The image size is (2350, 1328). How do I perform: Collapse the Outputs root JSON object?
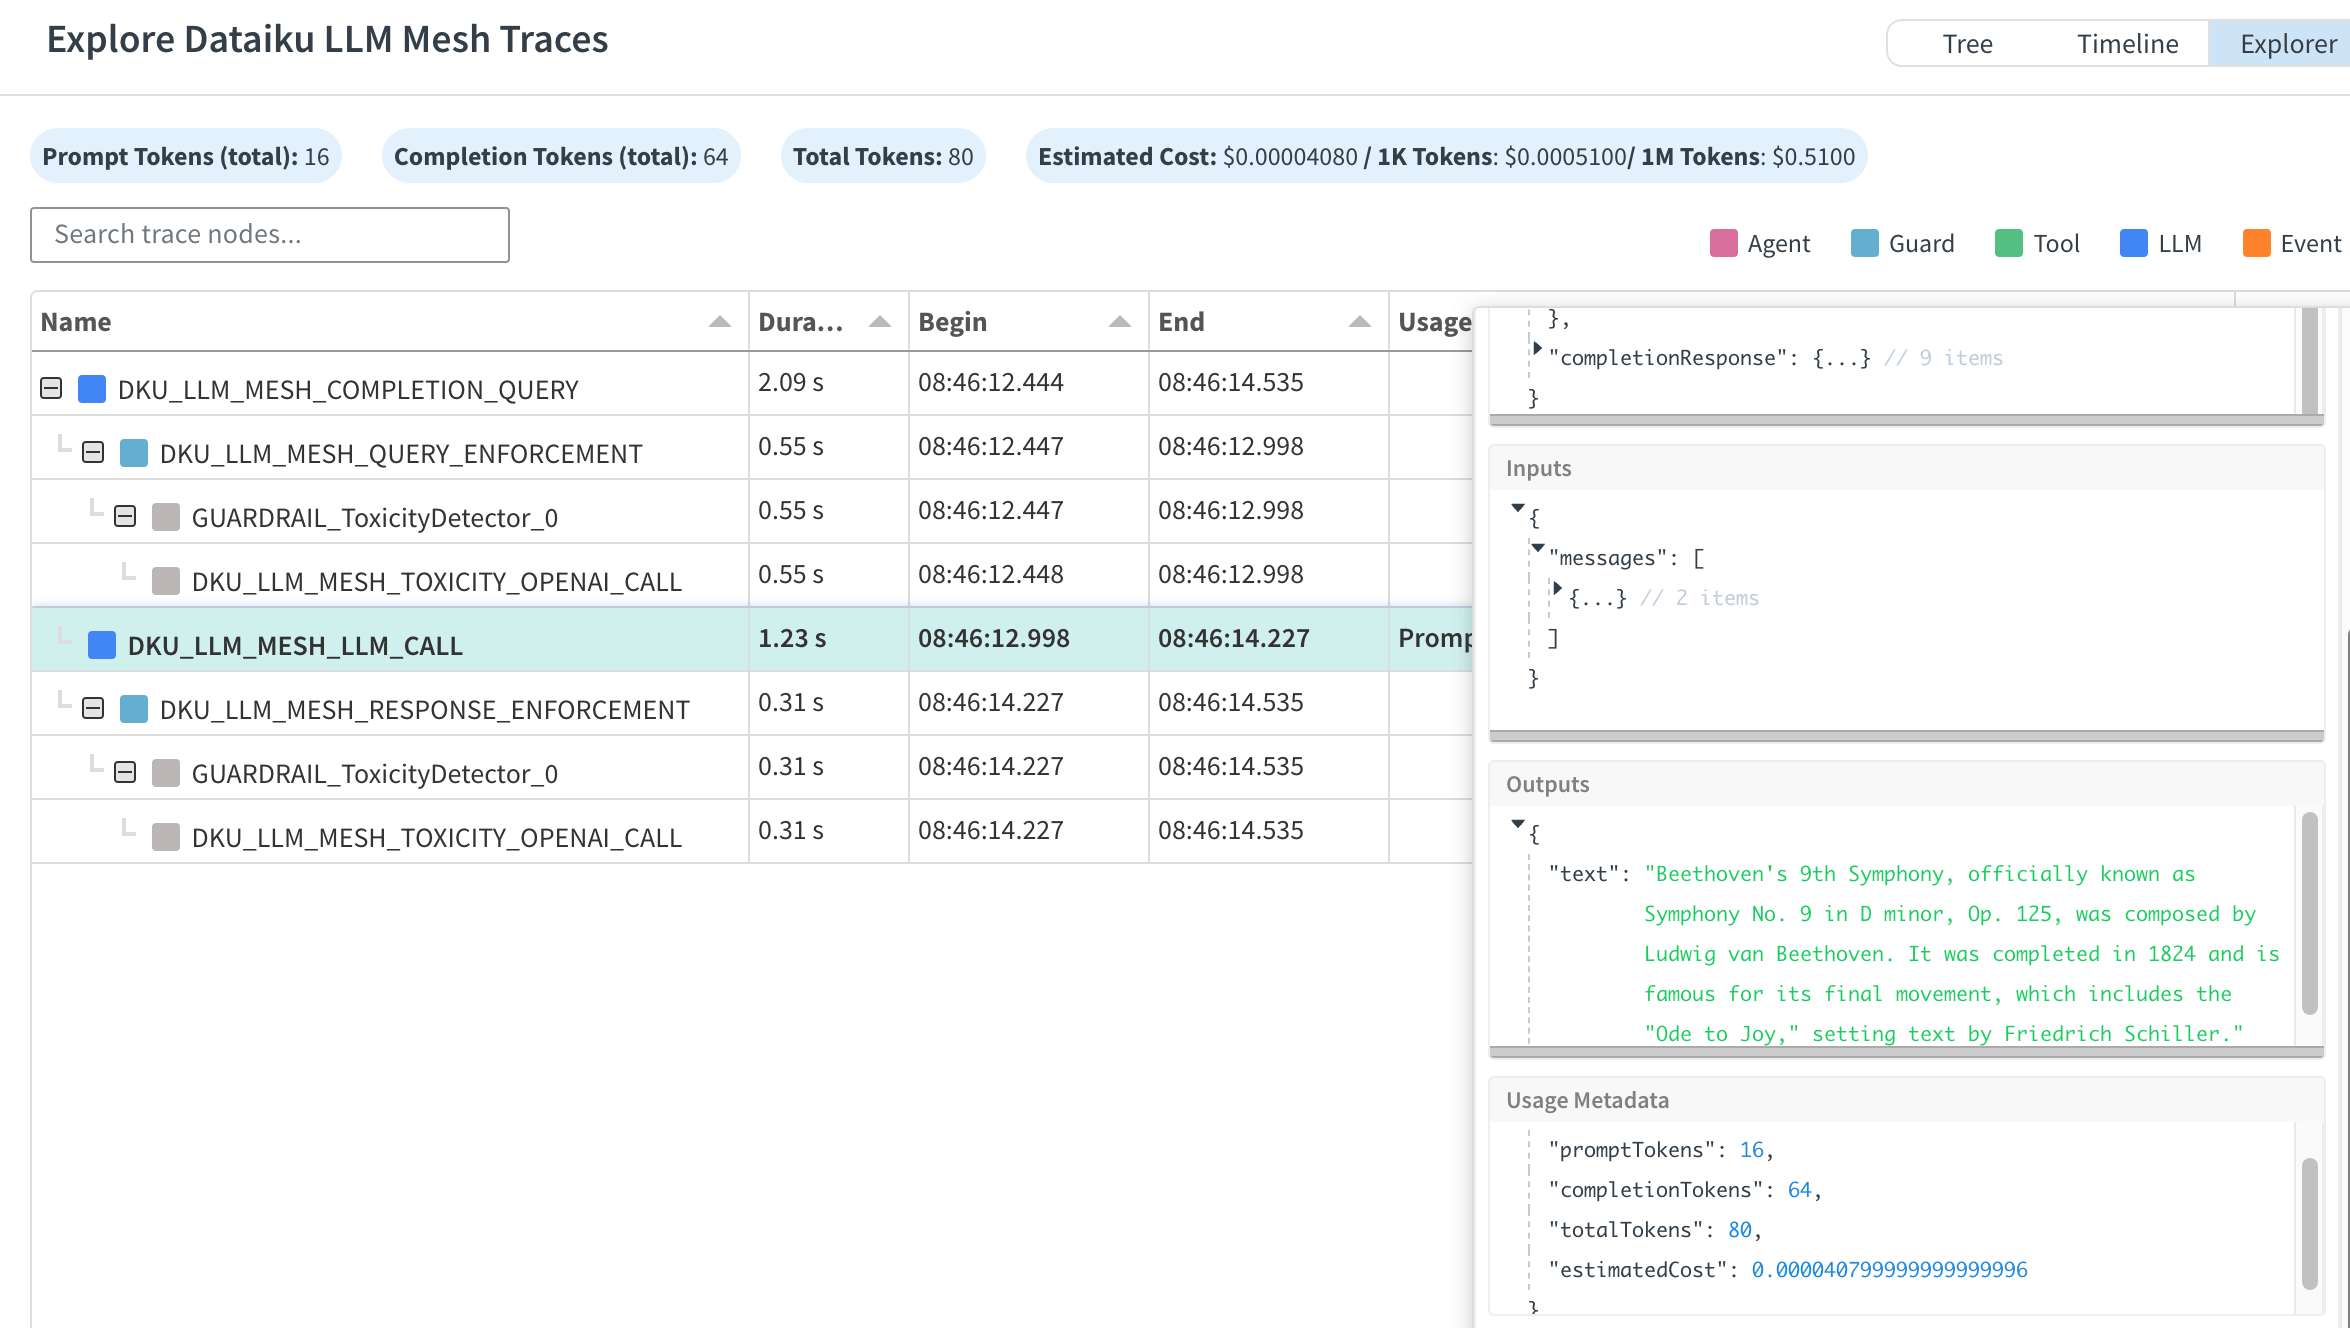pyautogui.click(x=1518, y=823)
